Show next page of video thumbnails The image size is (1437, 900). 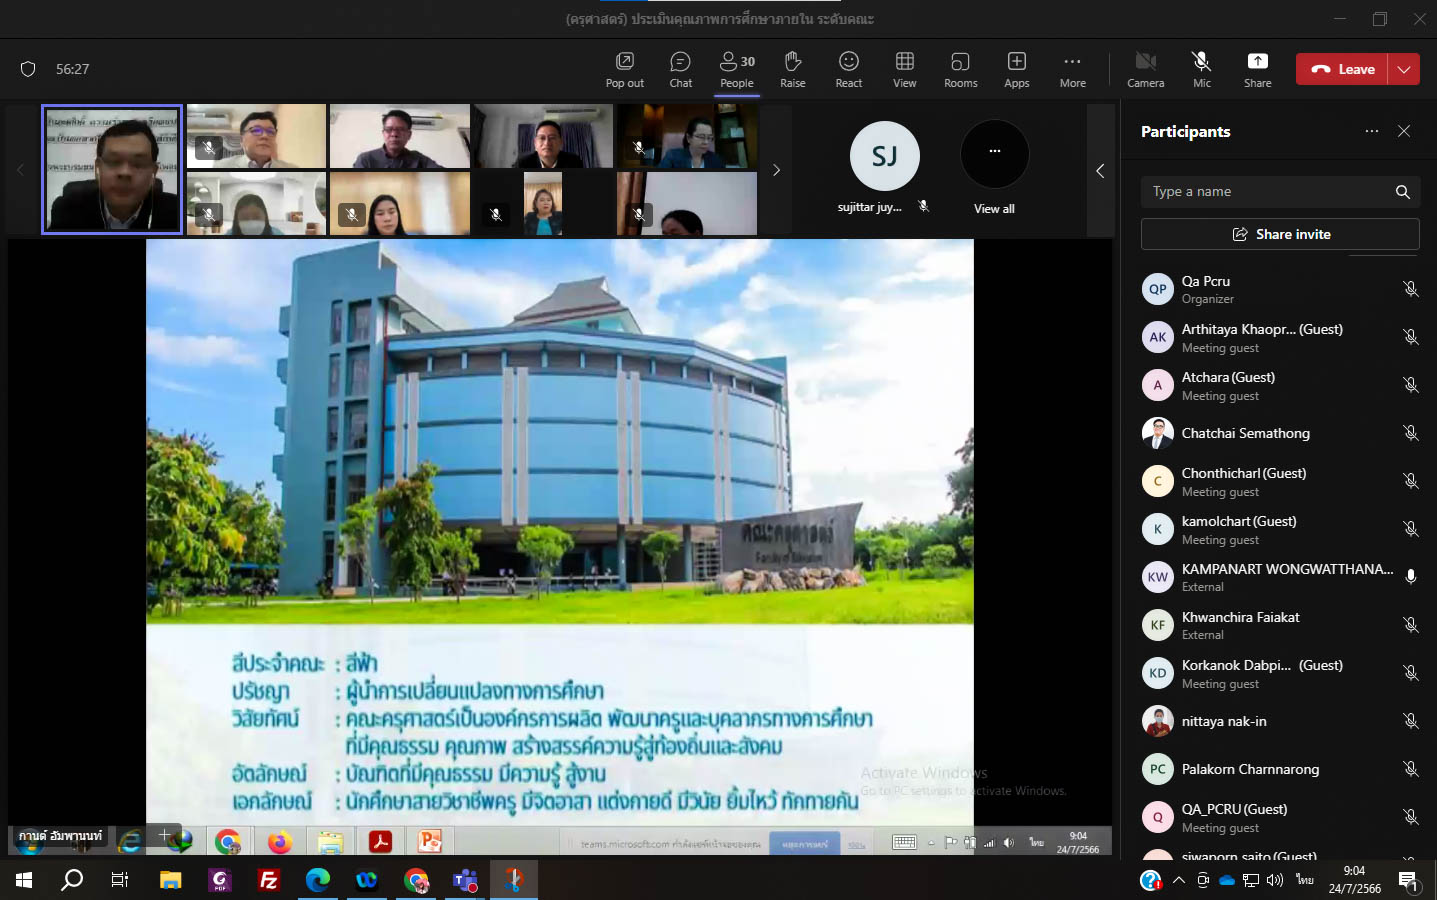pos(776,170)
